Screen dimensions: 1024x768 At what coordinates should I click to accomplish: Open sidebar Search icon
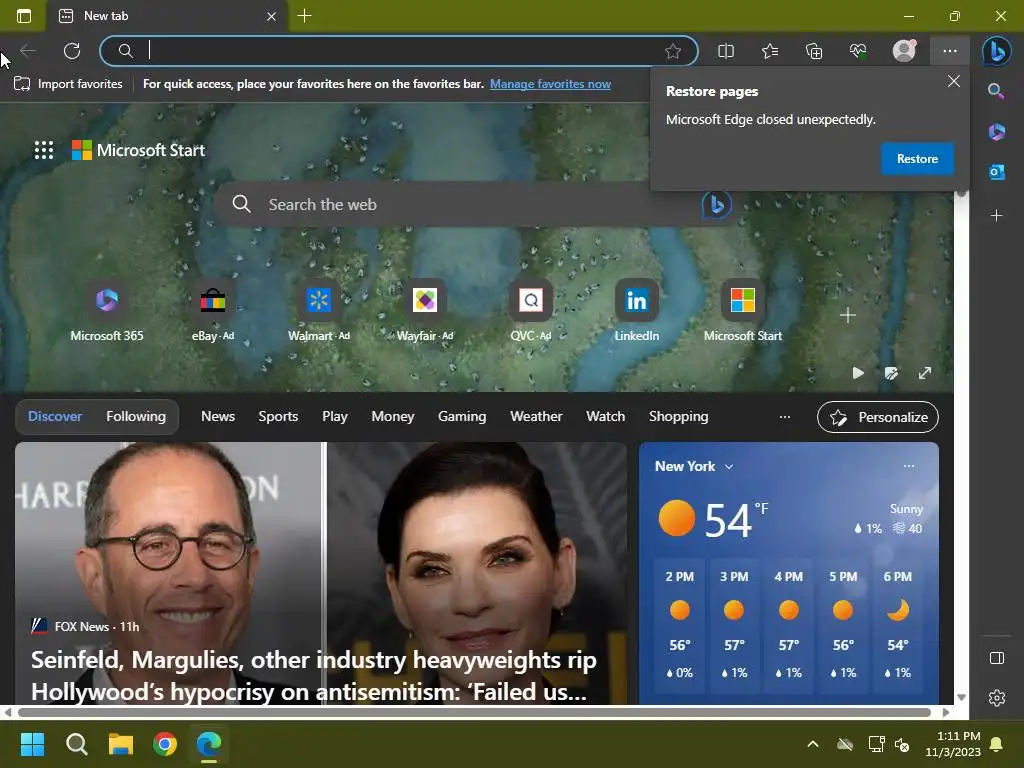coord(996,91)
